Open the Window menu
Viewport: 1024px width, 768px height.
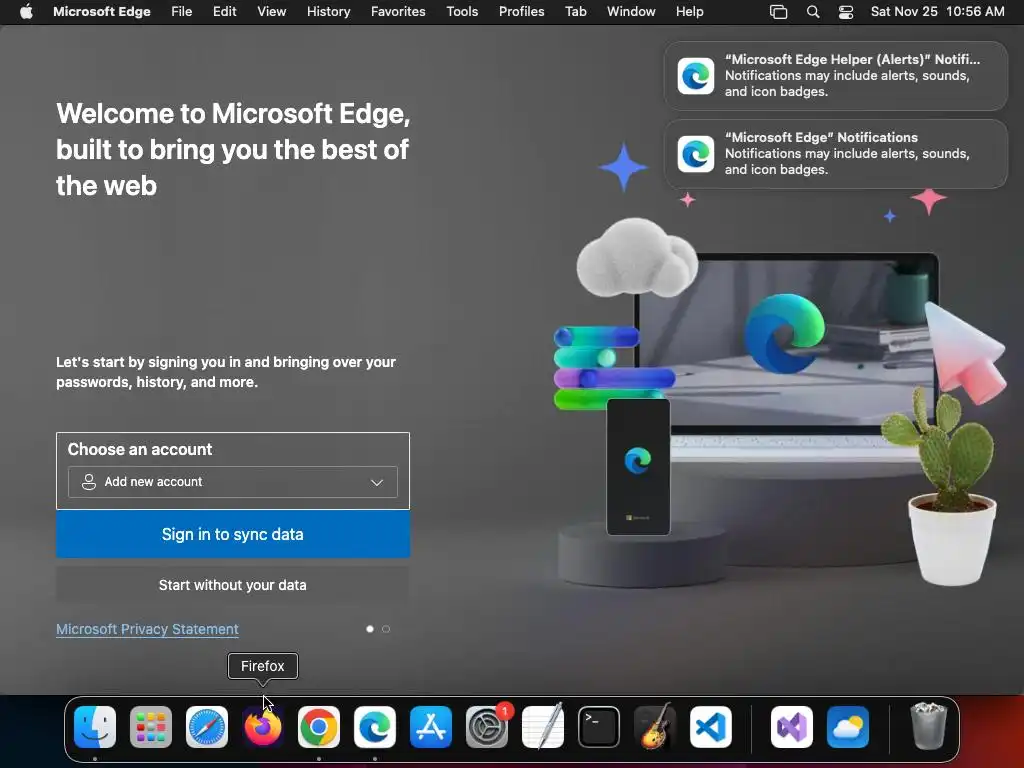tap(631, 11)
